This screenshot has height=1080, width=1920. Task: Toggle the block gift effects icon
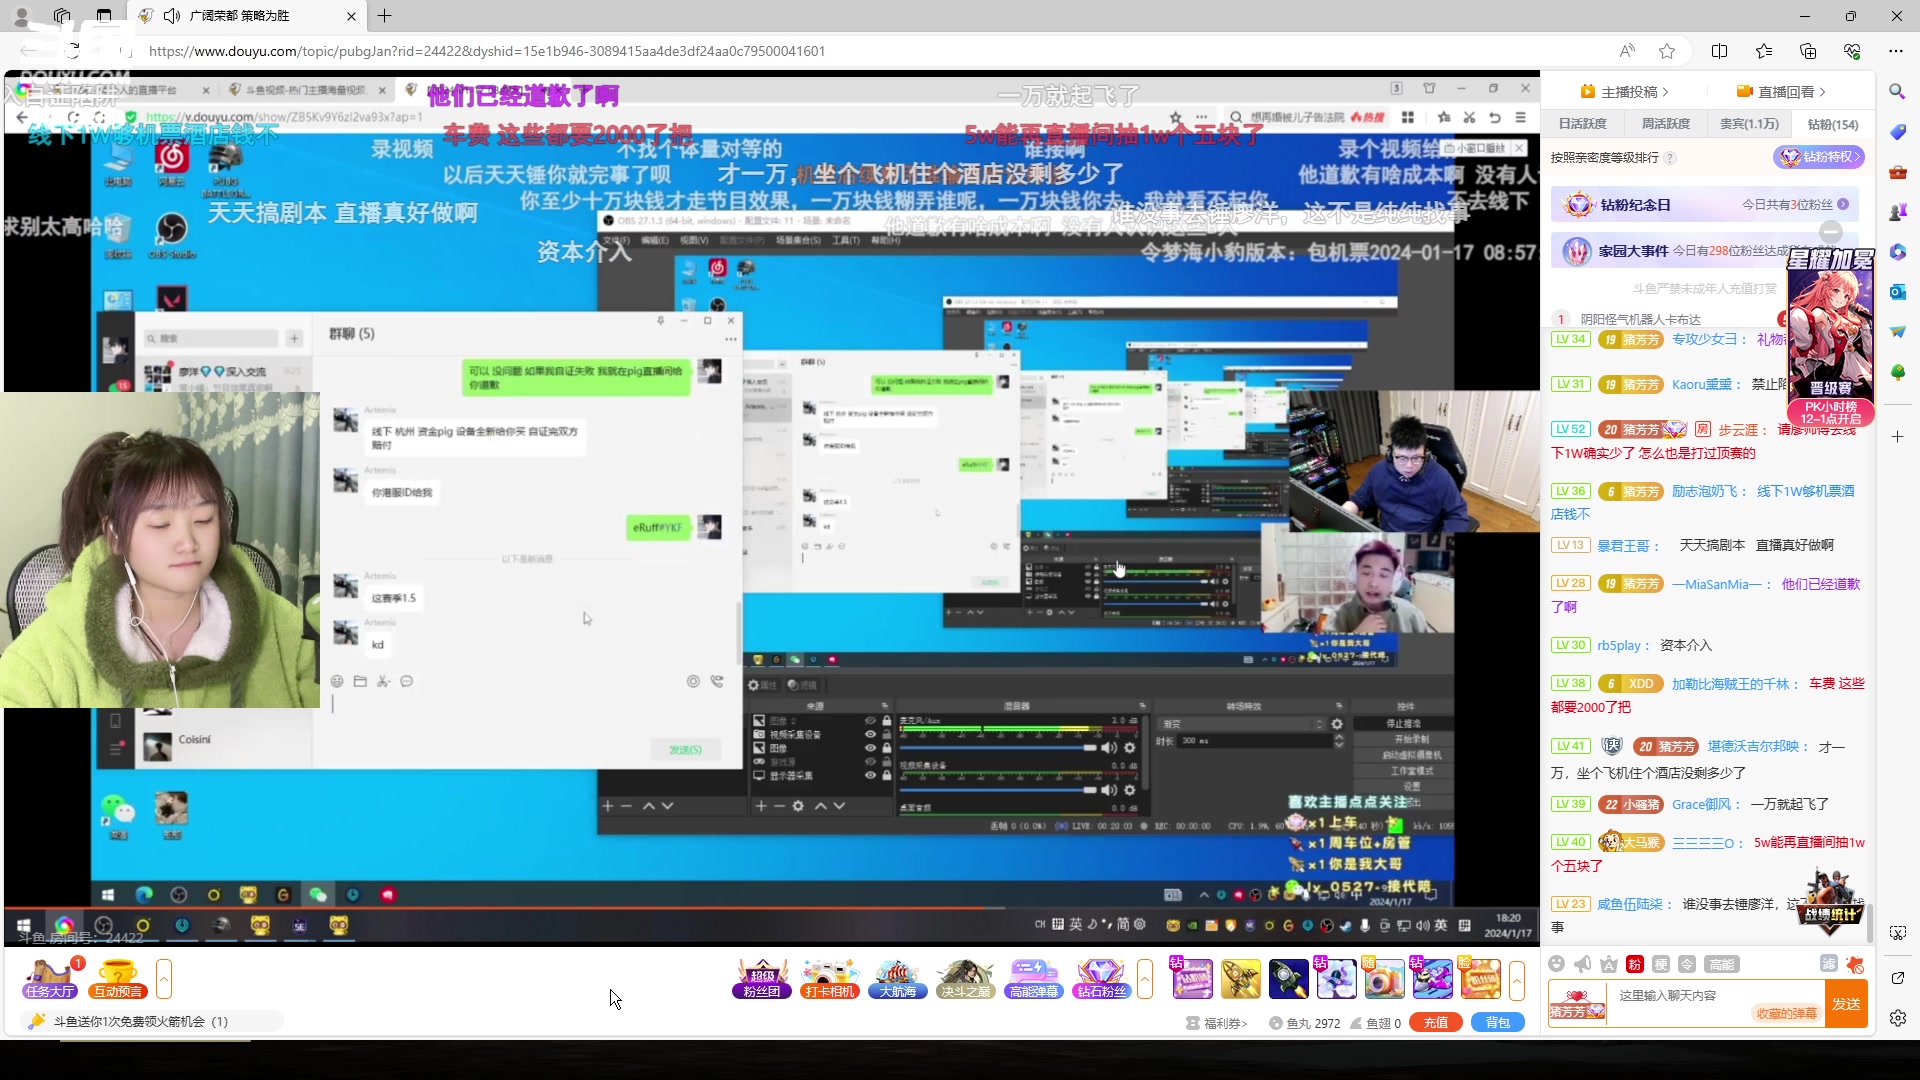coord(1855,964)
